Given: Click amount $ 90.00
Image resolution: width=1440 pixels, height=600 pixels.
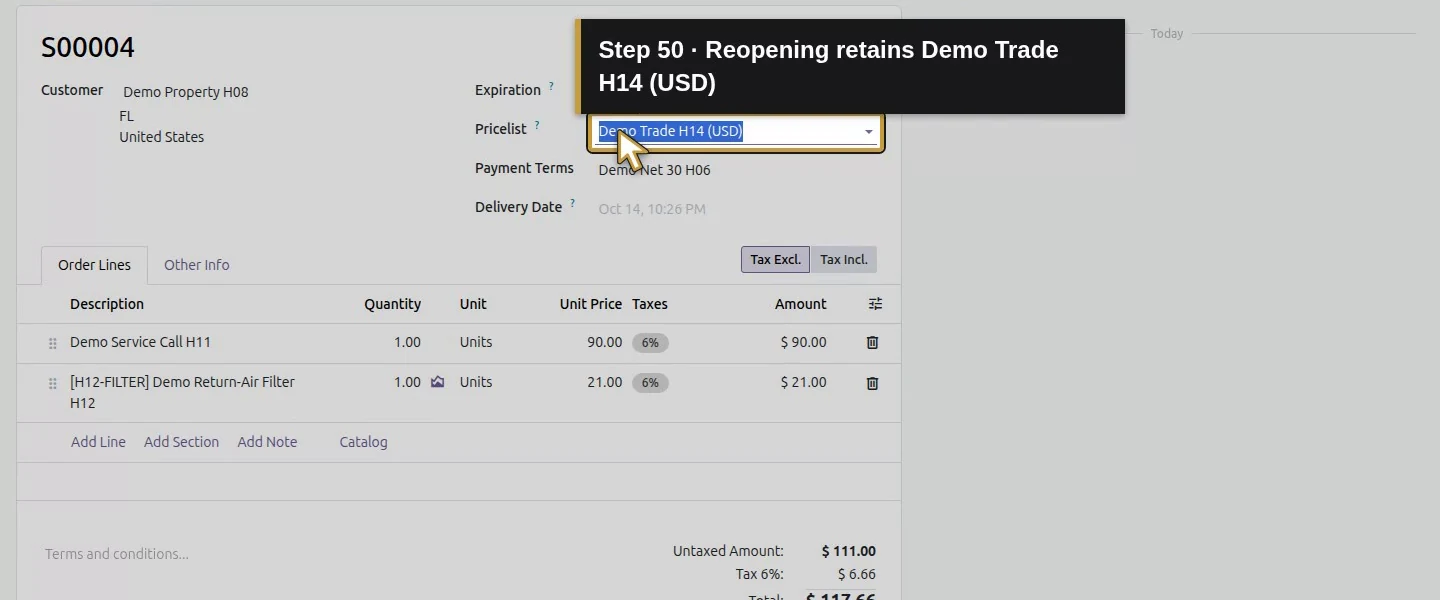Looking at the screenshot, I should [803, 342].
